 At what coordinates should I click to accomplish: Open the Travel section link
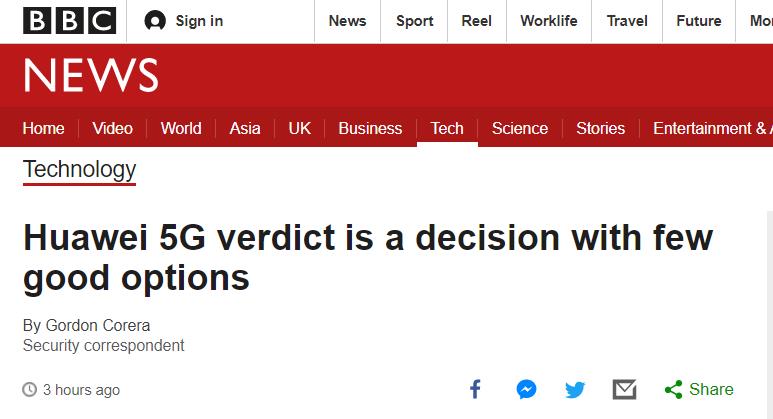pyautogui.click(x=627, y=21)
